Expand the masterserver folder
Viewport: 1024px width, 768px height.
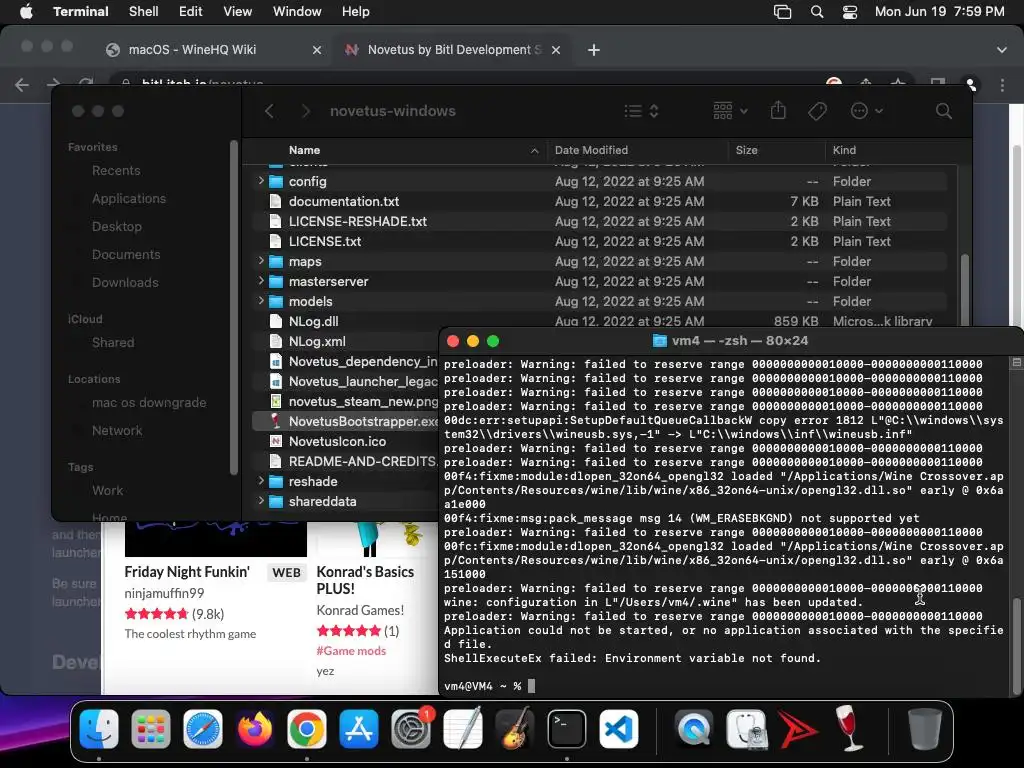click(261, 281)
